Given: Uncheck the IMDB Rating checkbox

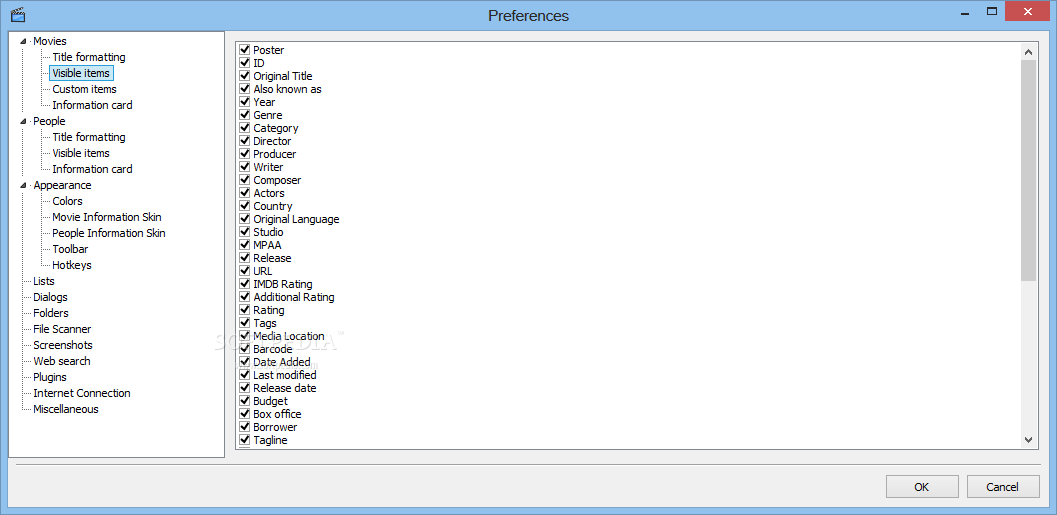Looking at the screenshot, I should [x=245, y=284].
